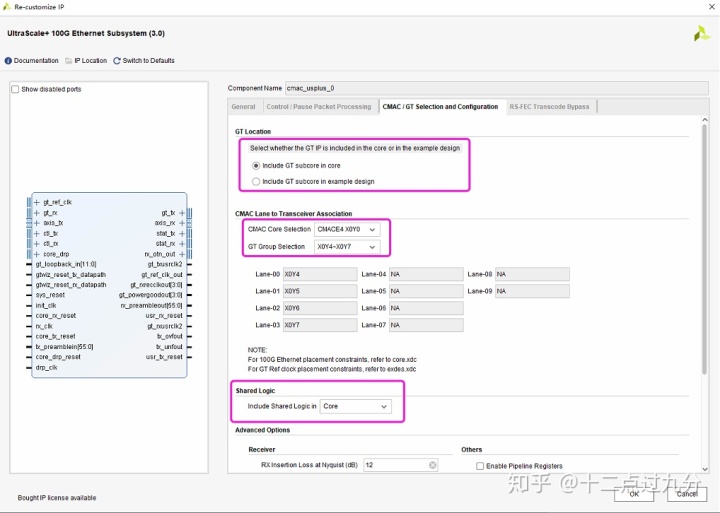Click the Lane-08 NA field
The width and height of the screenshot is (720, 513).
pyautogui.click(x=532, y=274)
